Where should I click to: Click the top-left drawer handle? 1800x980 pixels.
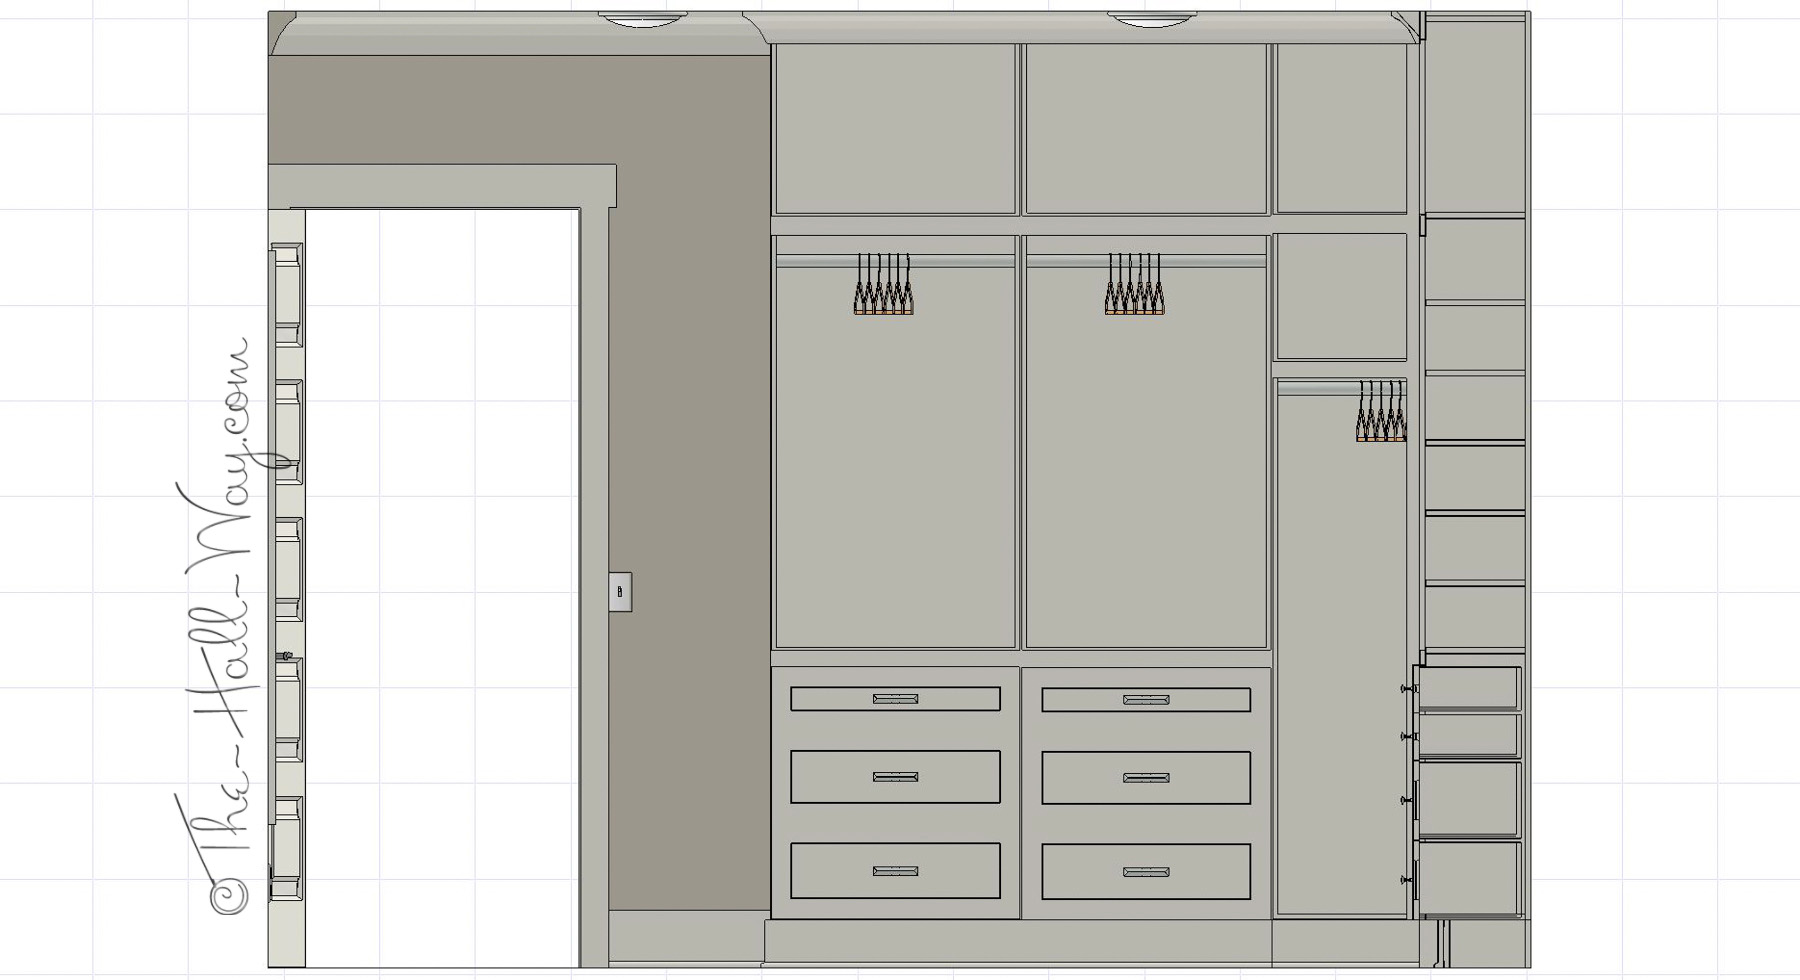click(x=895, y=699)
